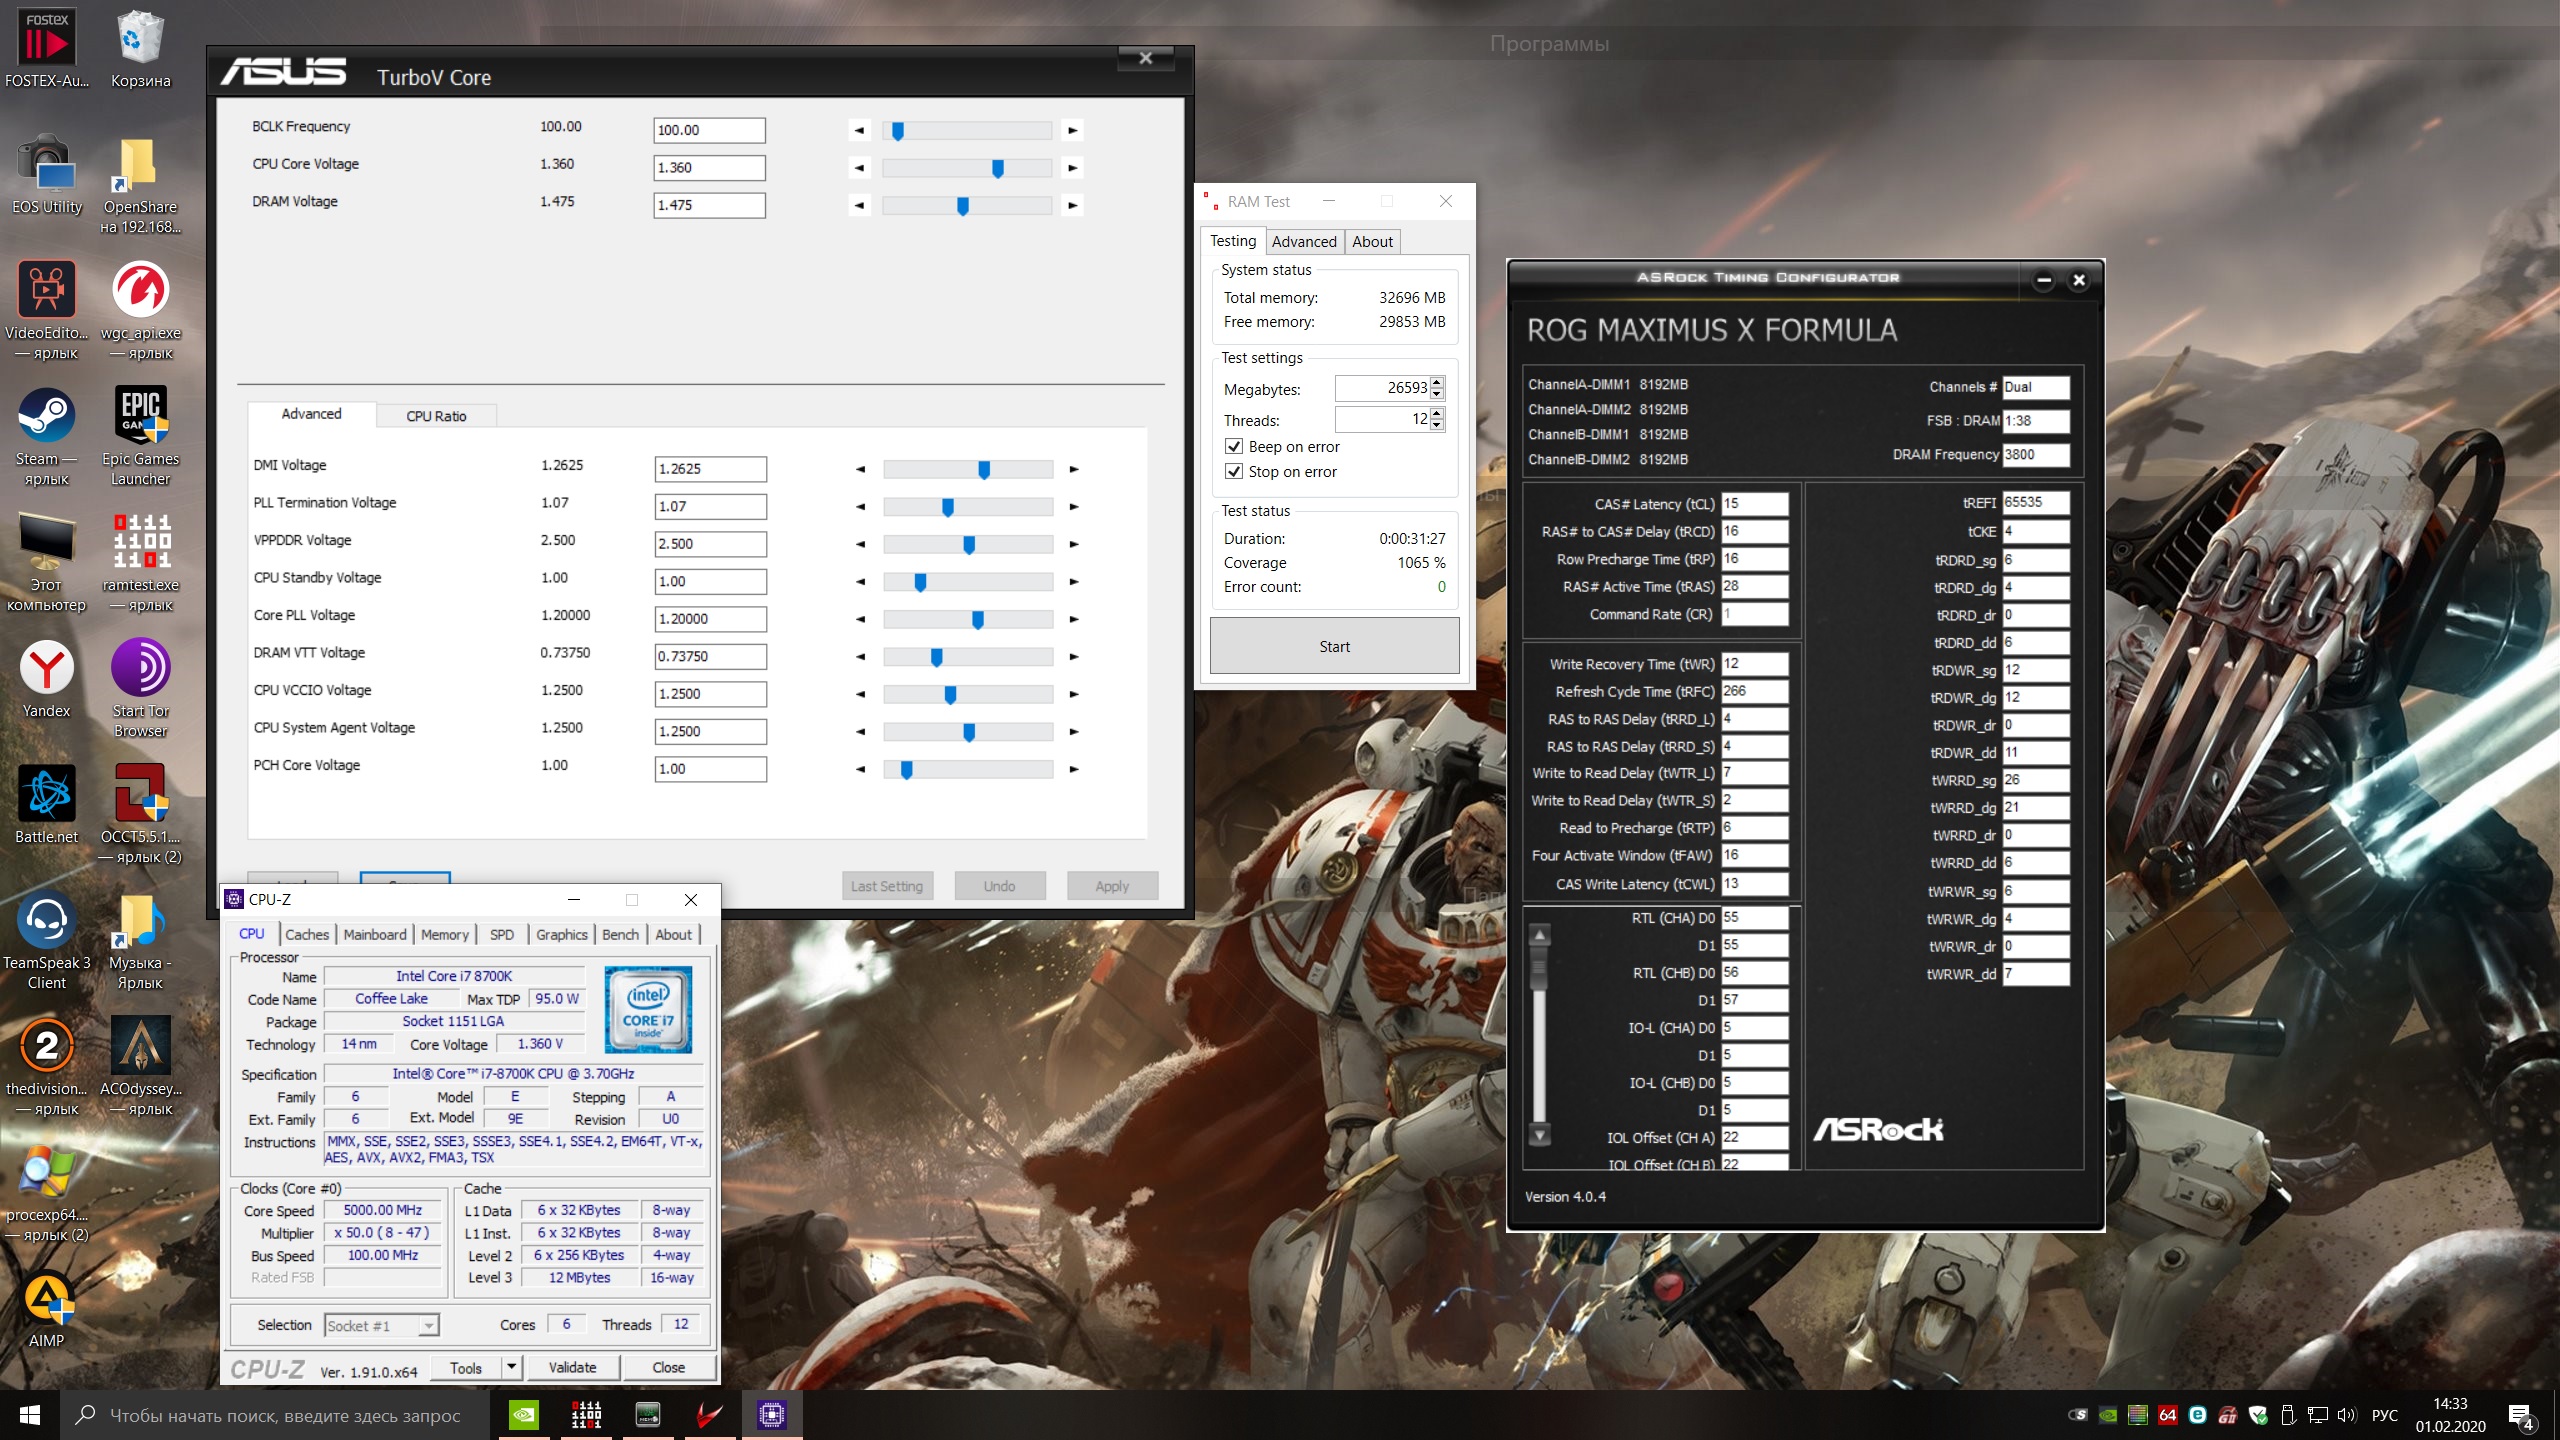Click the CPU Core Voltage slider handle
The height and width of the screenshot is (1440, 2560).
pos(997,168)
